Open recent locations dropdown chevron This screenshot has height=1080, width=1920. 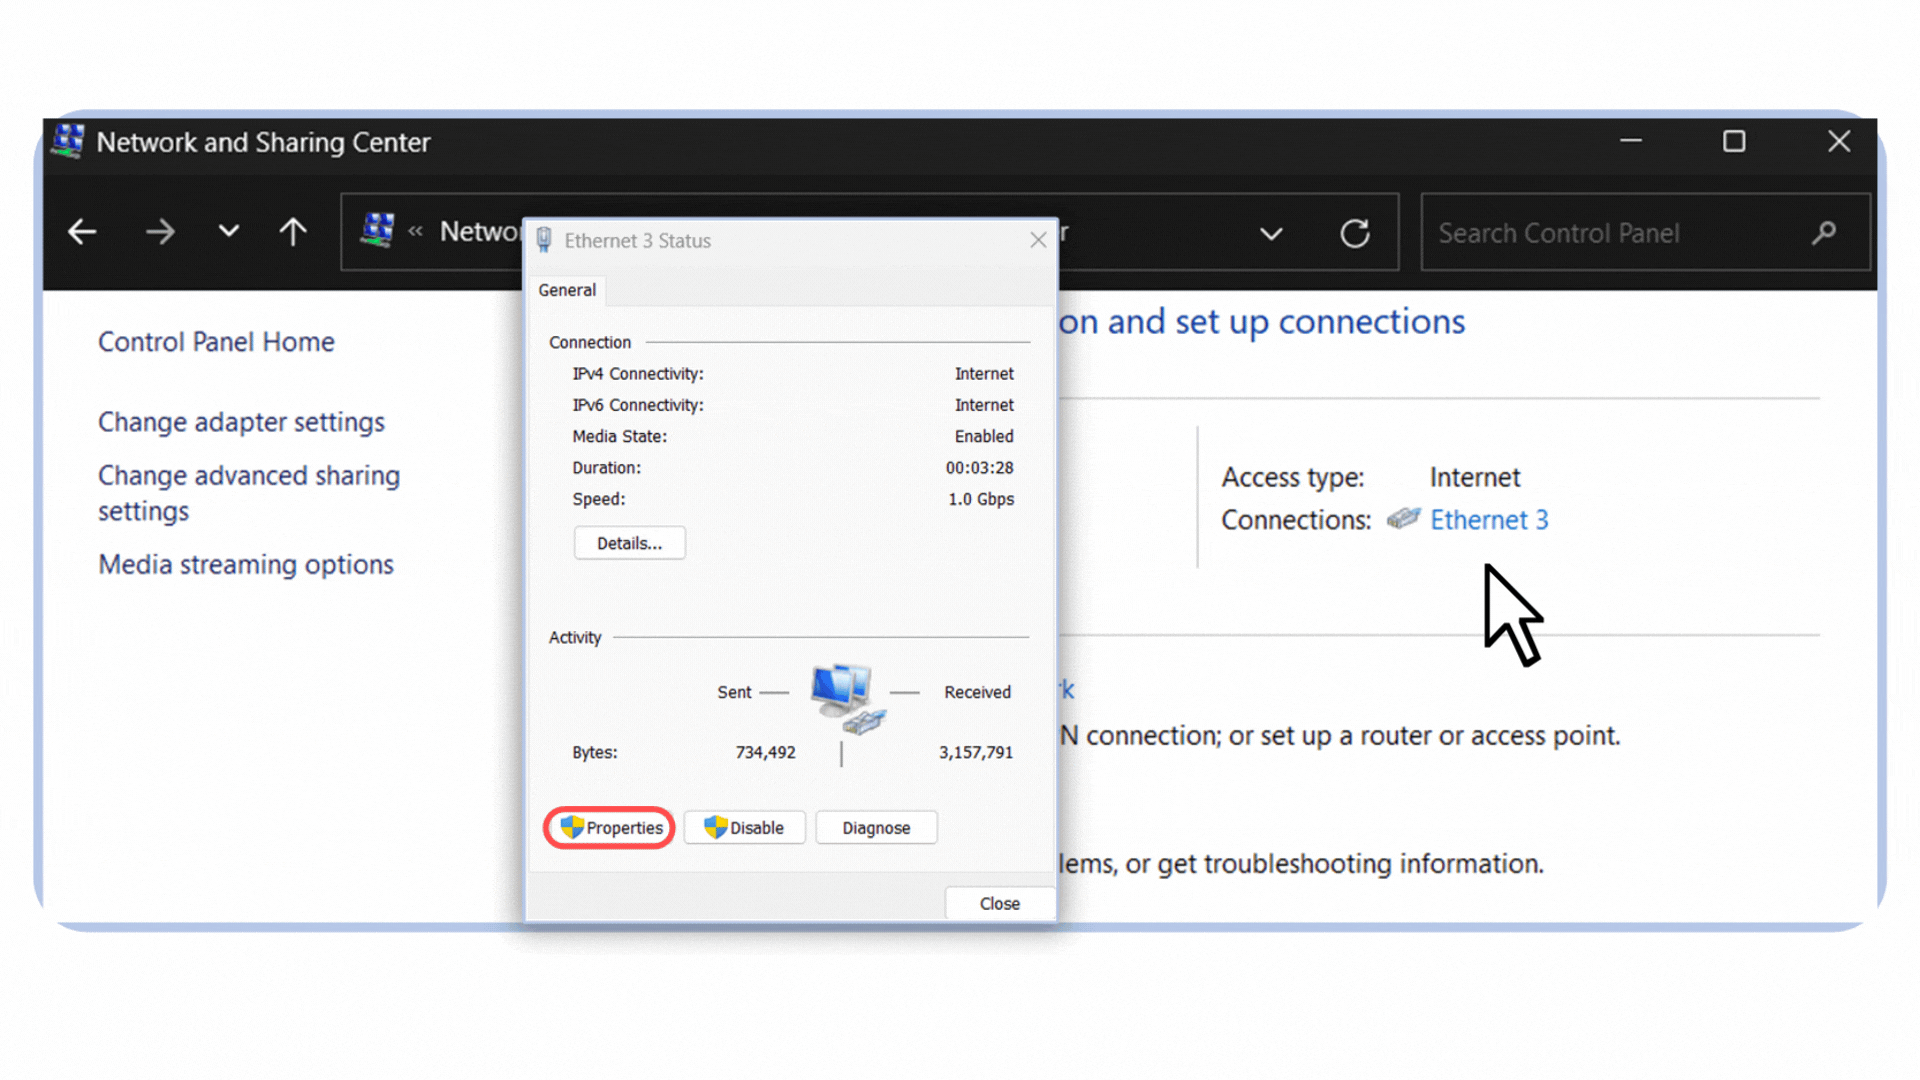229,232
